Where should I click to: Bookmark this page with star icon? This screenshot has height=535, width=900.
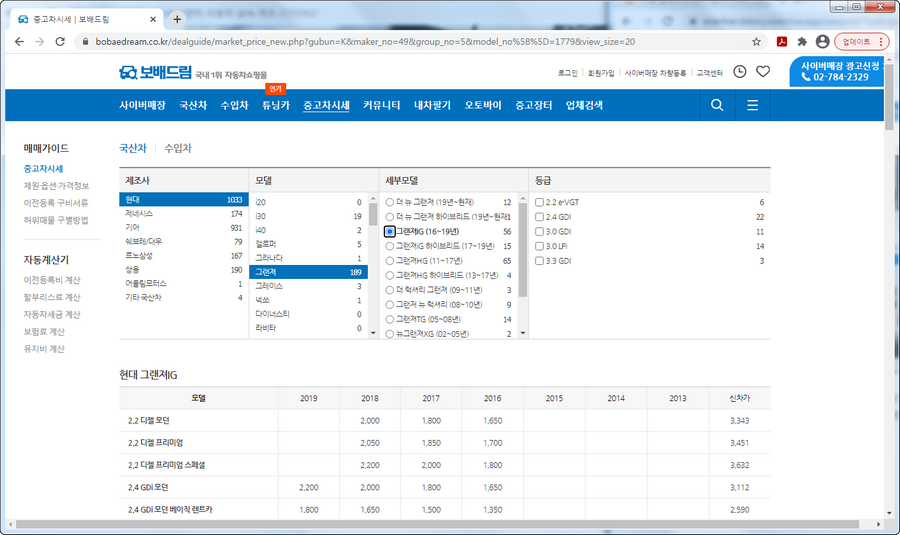[757, 41]
